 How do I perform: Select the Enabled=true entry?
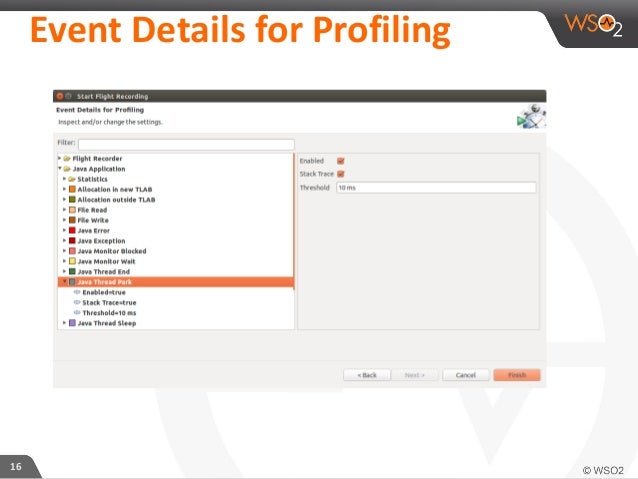pyautogui.click(x=104, y=292)
